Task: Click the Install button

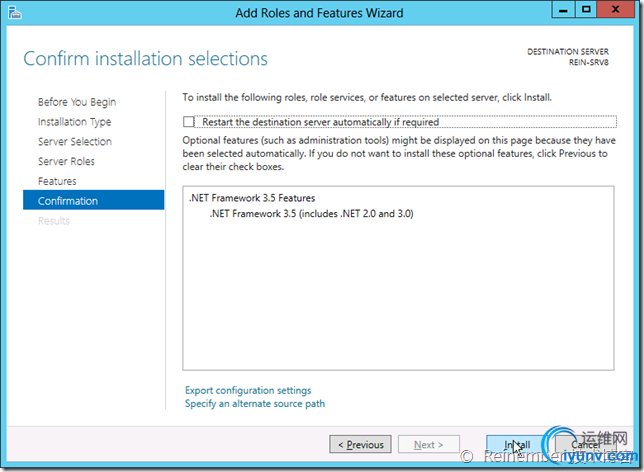Action: click(517, 444)
